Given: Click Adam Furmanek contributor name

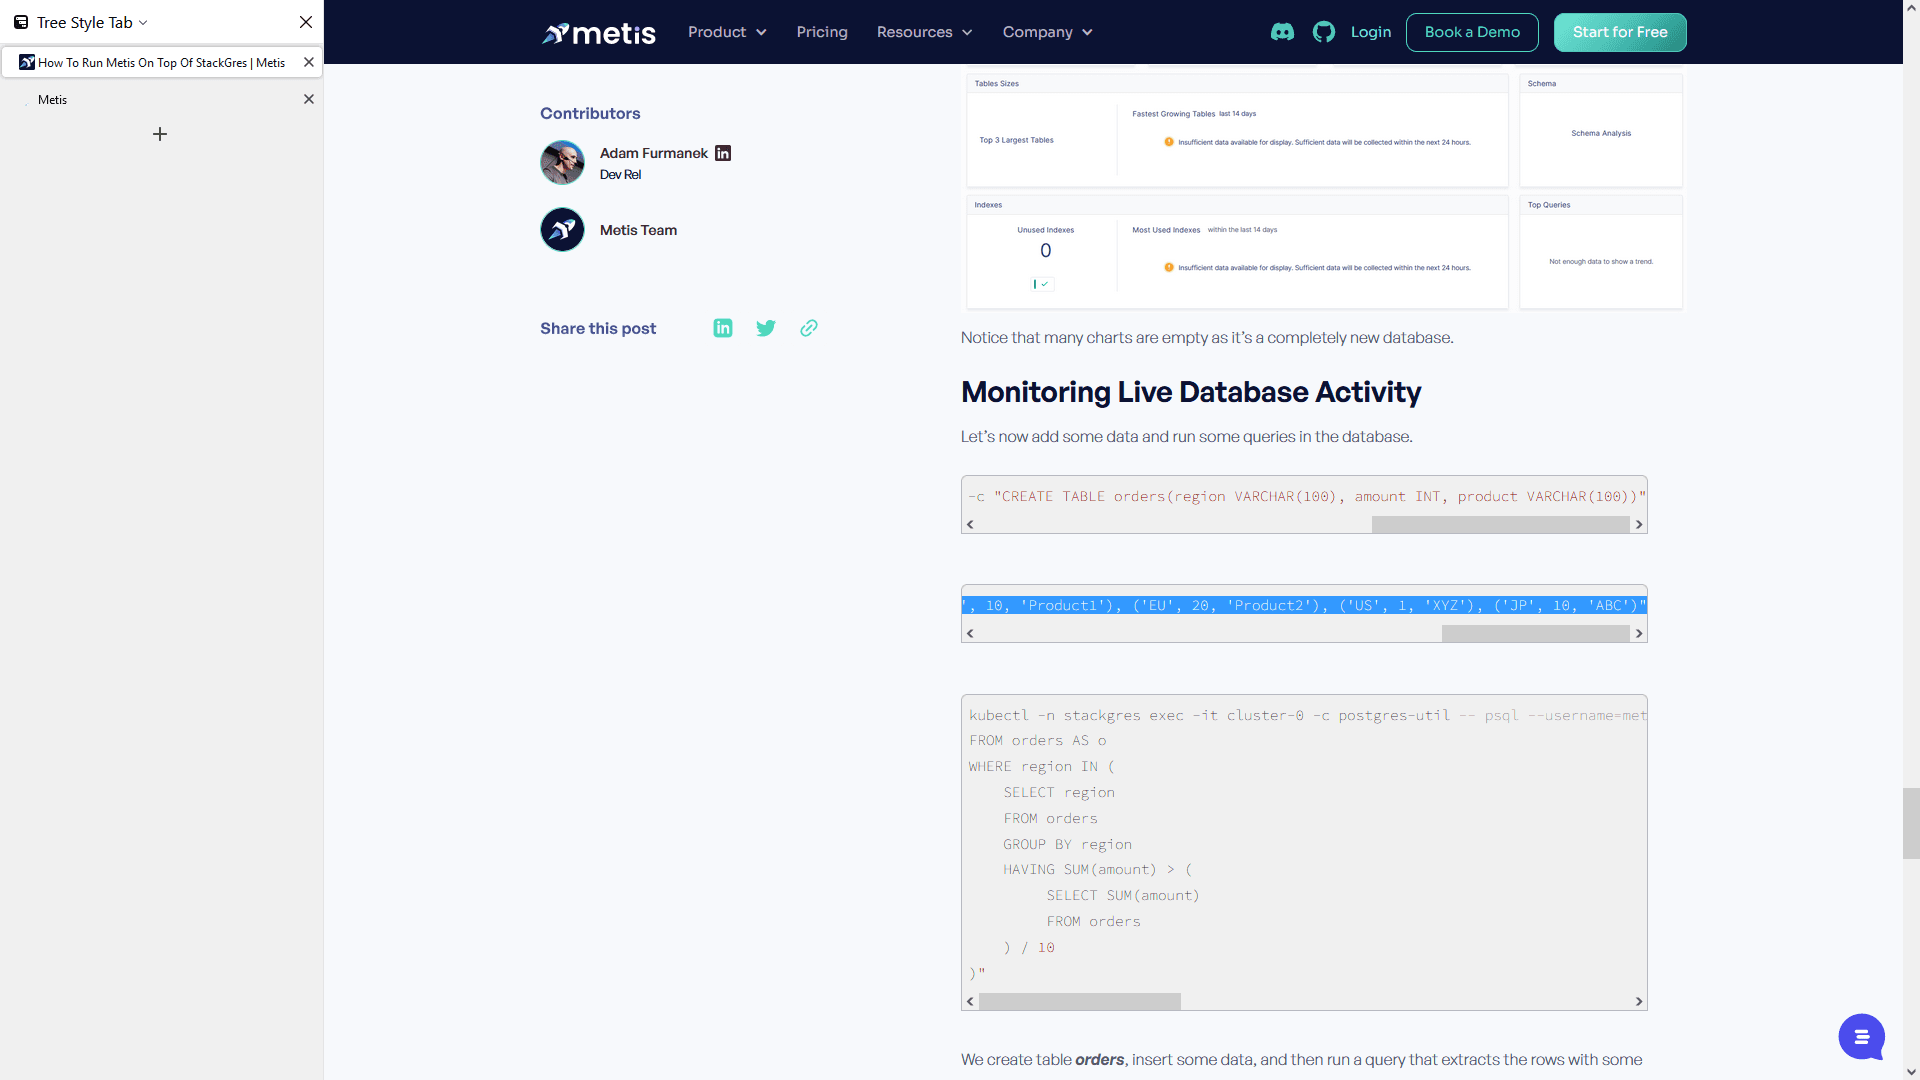Looking at the screenshot, I should [x=654, y=153].
